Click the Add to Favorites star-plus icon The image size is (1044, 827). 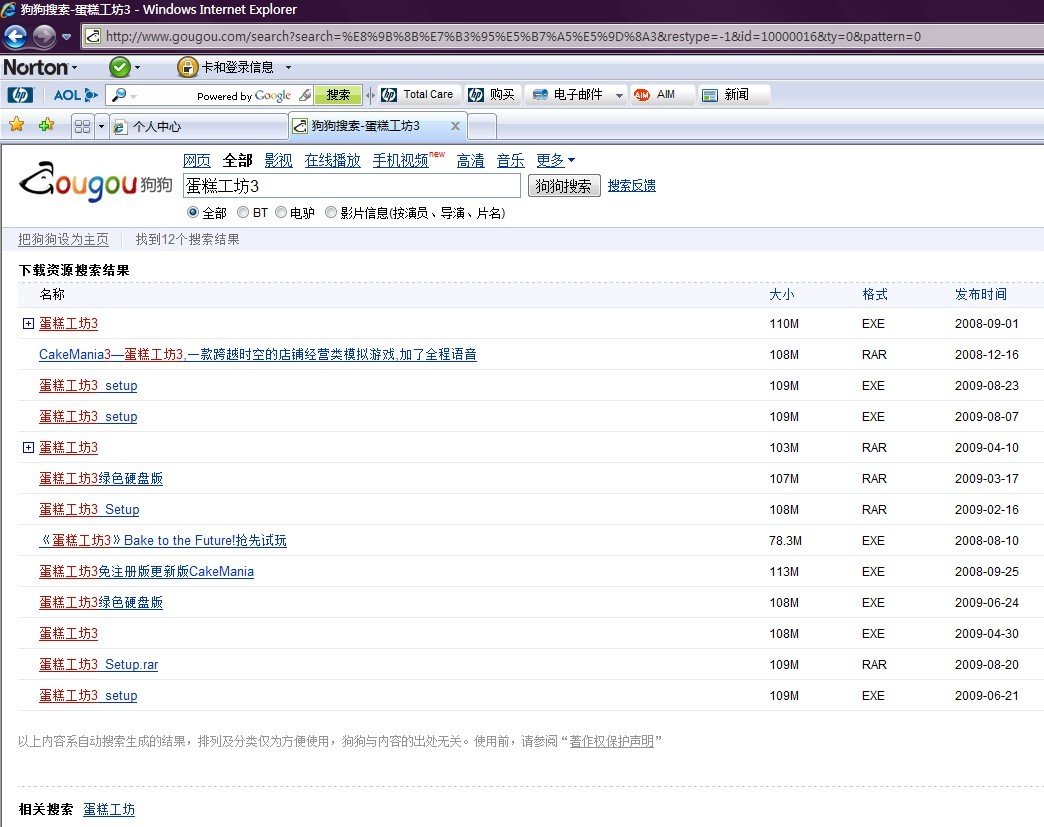coord(46,126)
